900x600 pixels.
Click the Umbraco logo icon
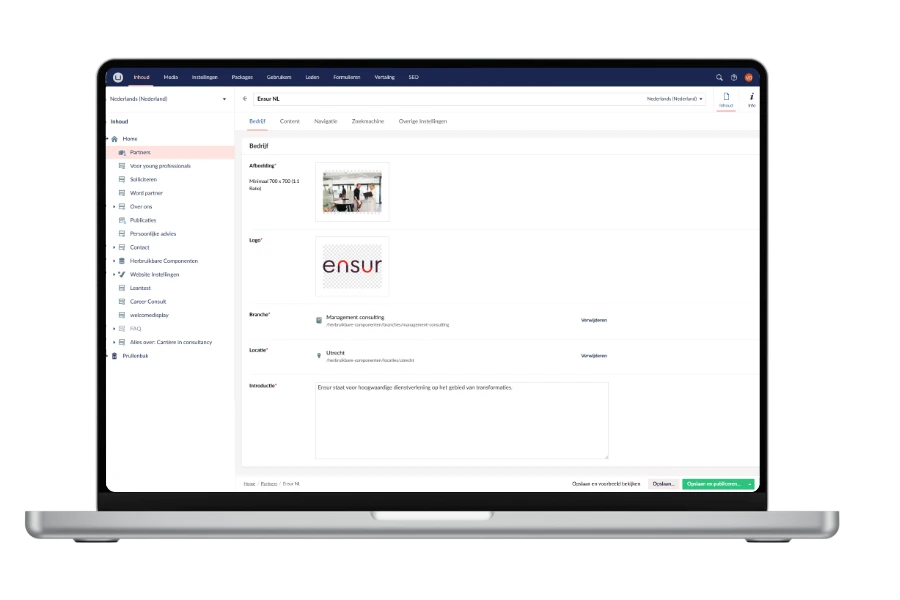(x=118, y=77)
